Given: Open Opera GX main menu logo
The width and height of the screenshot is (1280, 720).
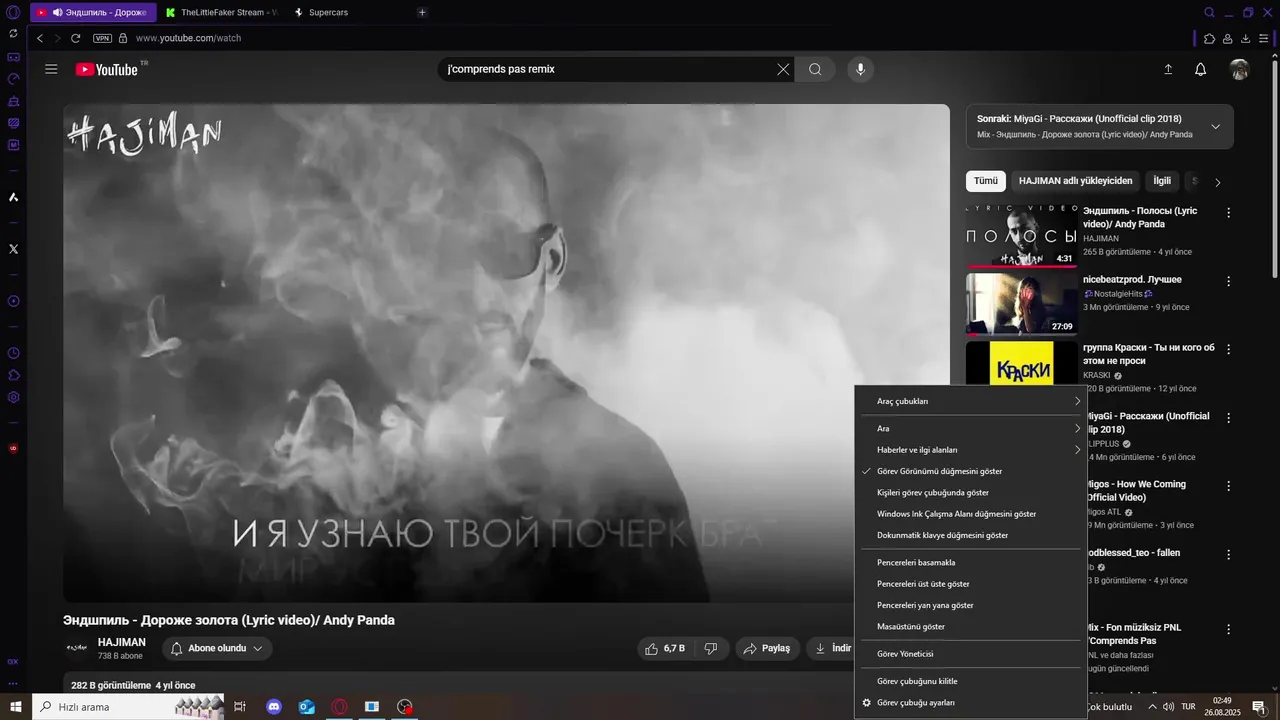Looking at the screenshot, I should click(x=13, y=12).
